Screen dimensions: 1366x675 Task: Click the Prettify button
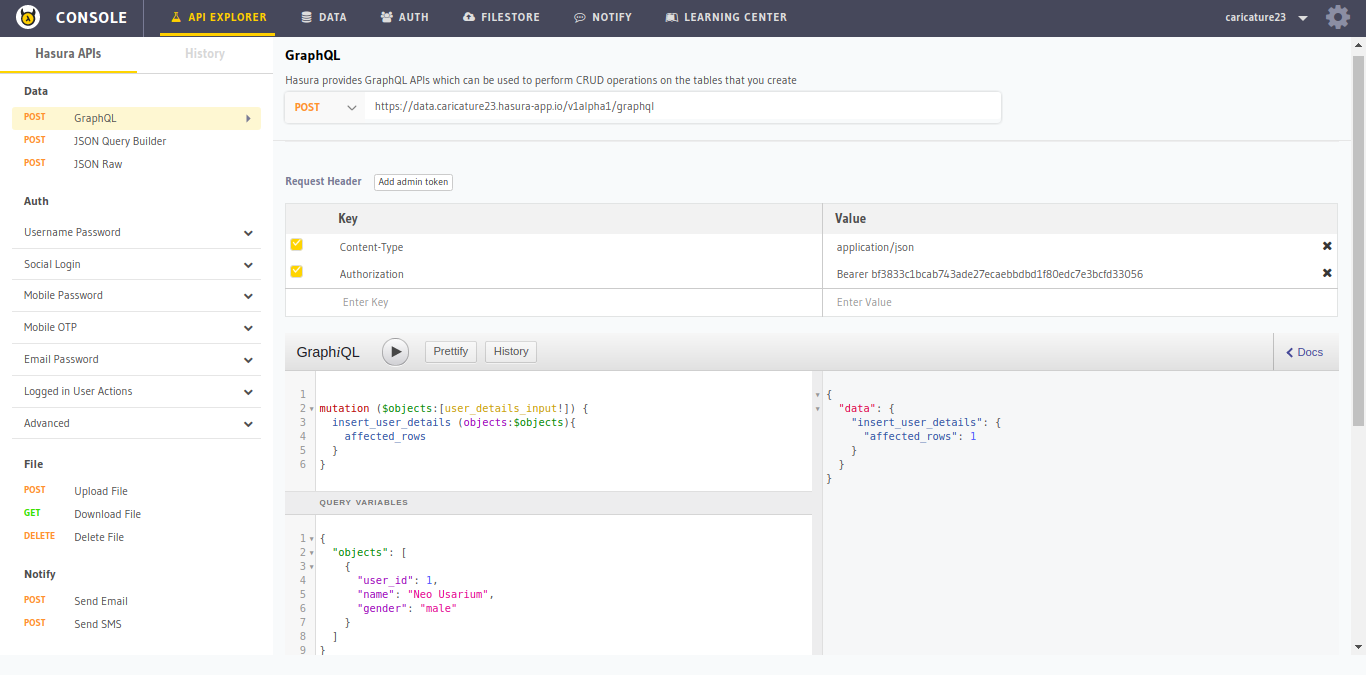point(451,351)
